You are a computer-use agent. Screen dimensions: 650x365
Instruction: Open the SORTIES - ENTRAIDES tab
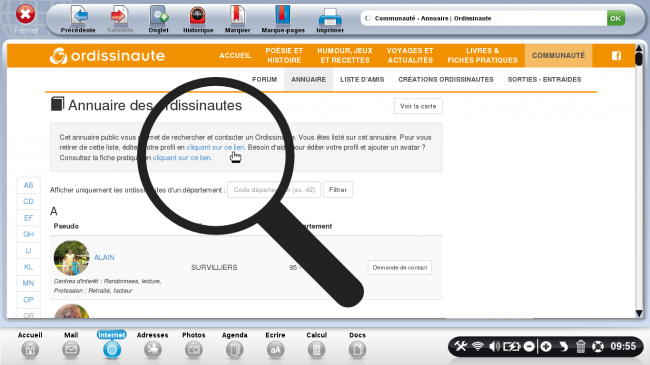pyautogui.click(x=544, y=79)
